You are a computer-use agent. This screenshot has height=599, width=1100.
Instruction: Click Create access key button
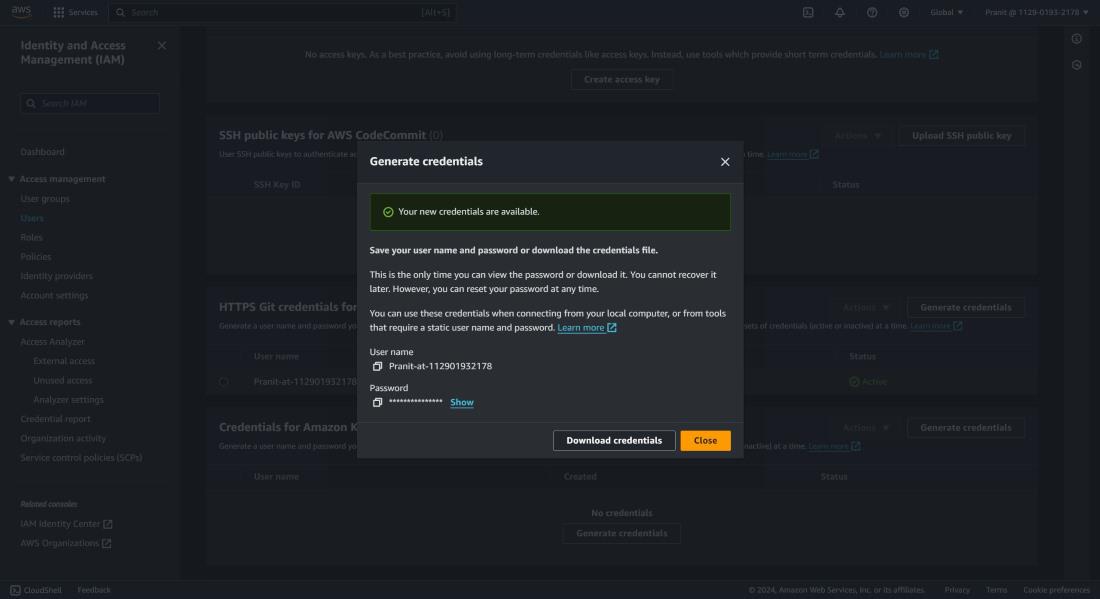[x=622, y=79]
